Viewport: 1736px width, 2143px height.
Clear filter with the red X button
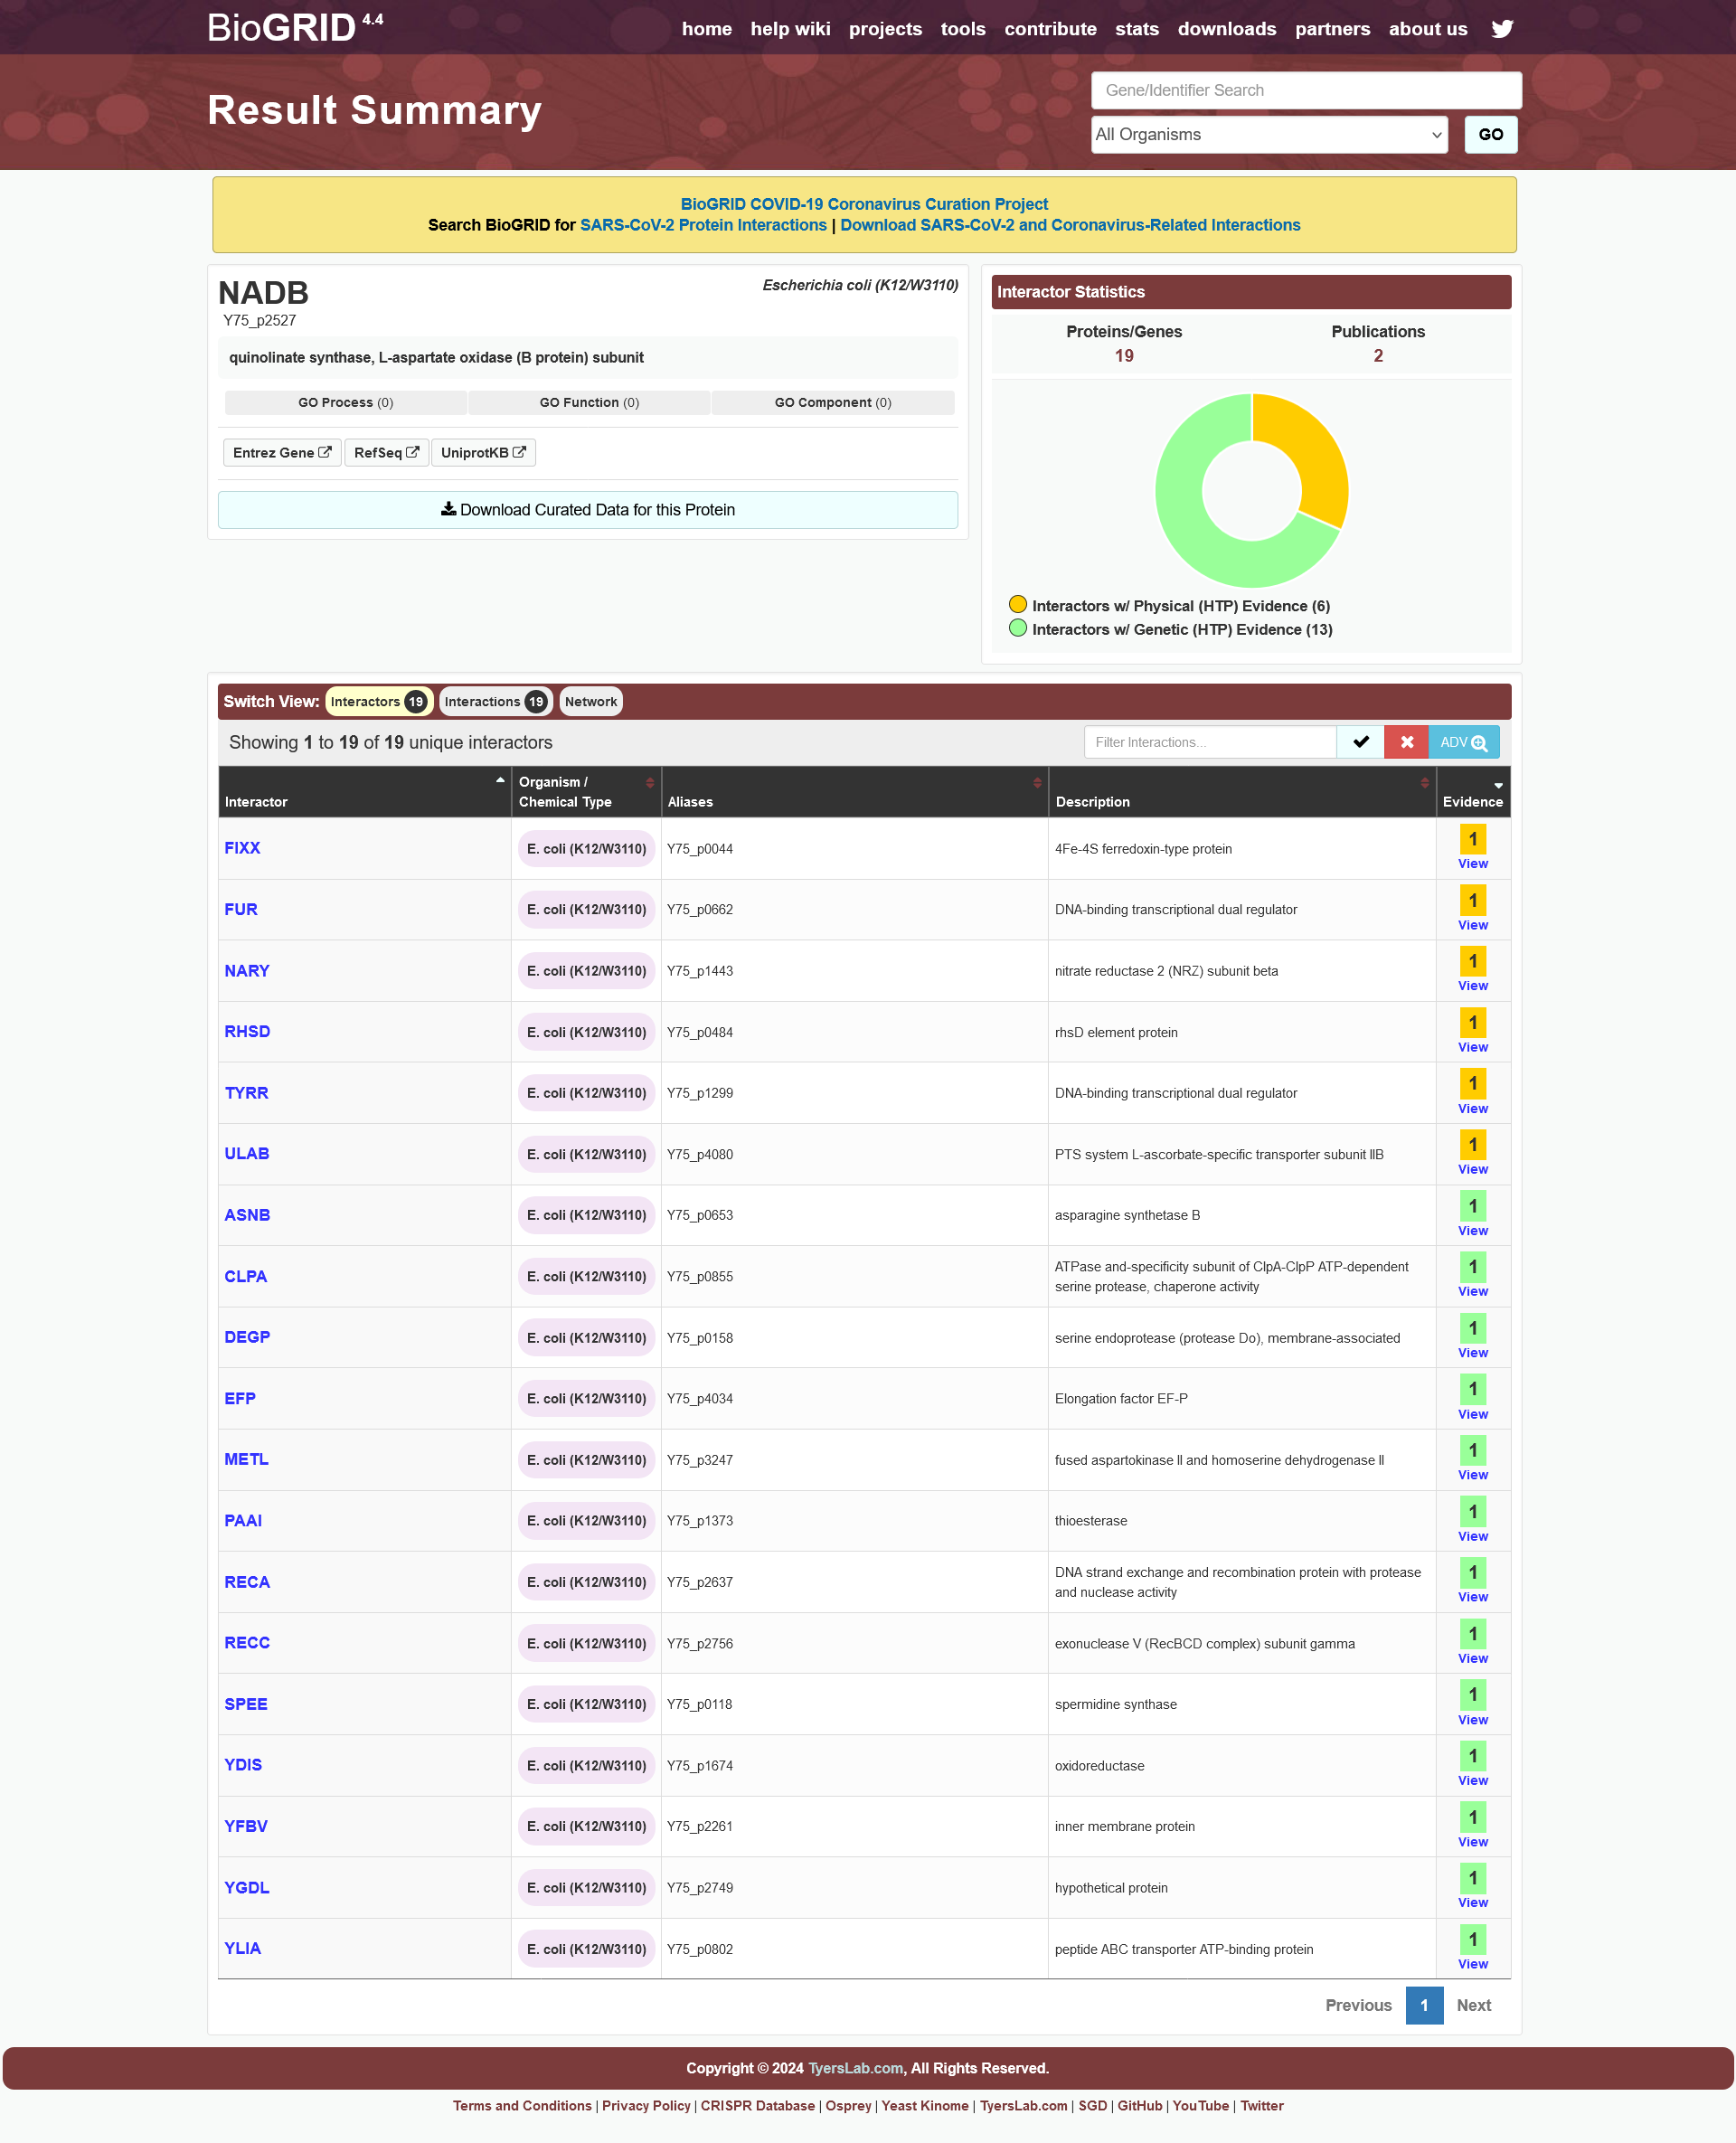[1406, 742]
